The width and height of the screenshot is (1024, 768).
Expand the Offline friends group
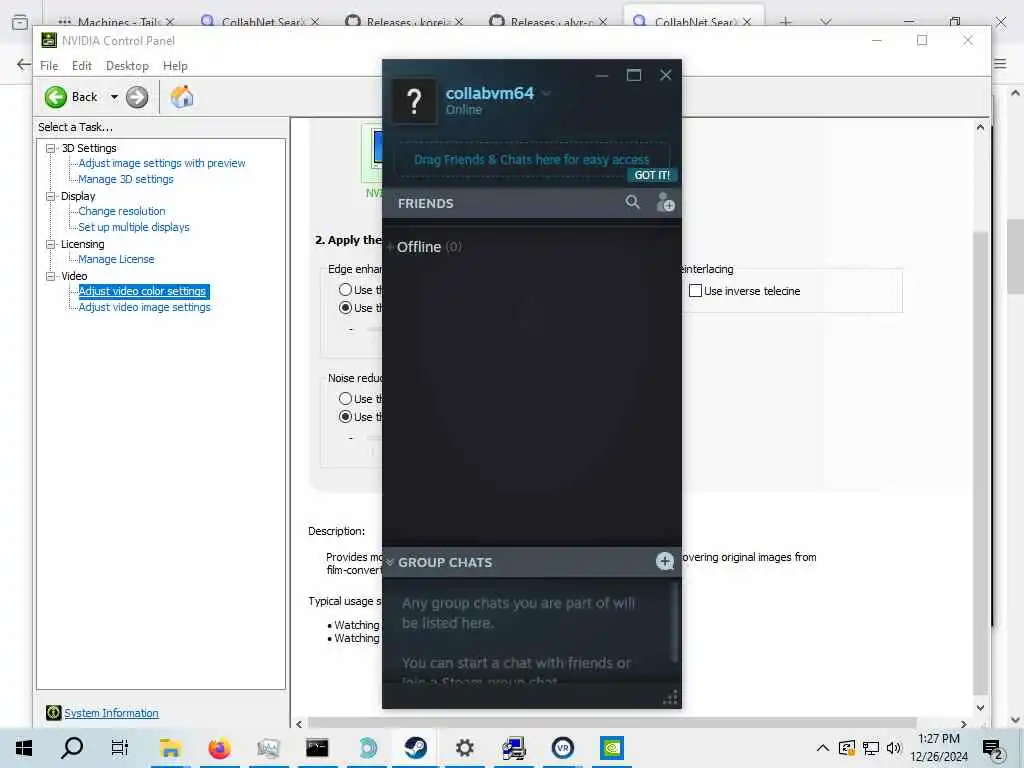(390, 247)
